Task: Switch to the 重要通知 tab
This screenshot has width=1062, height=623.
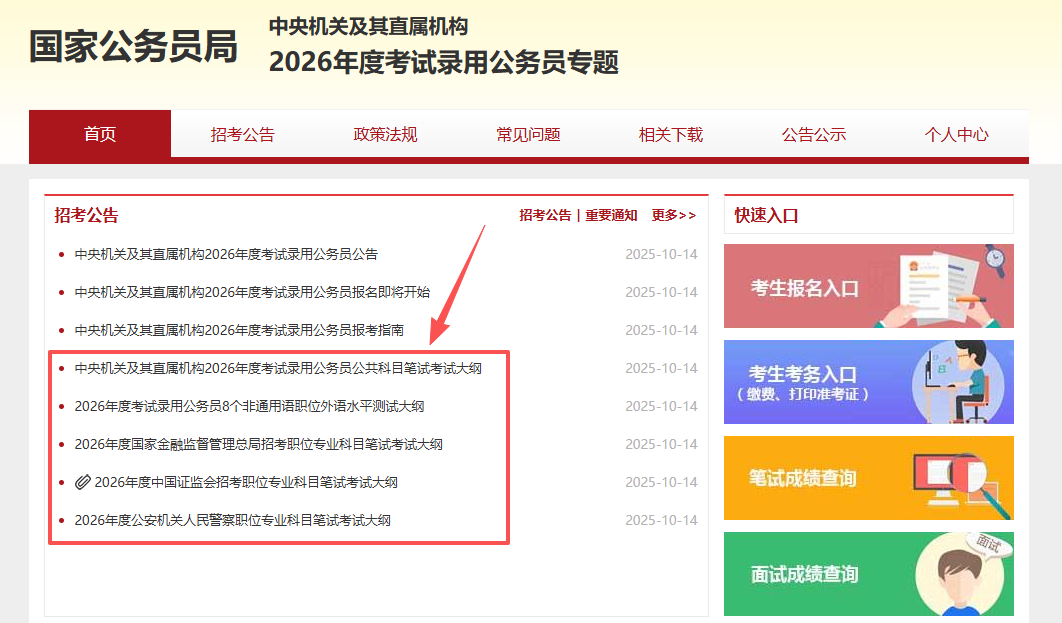Action: [x=611, y=215]
